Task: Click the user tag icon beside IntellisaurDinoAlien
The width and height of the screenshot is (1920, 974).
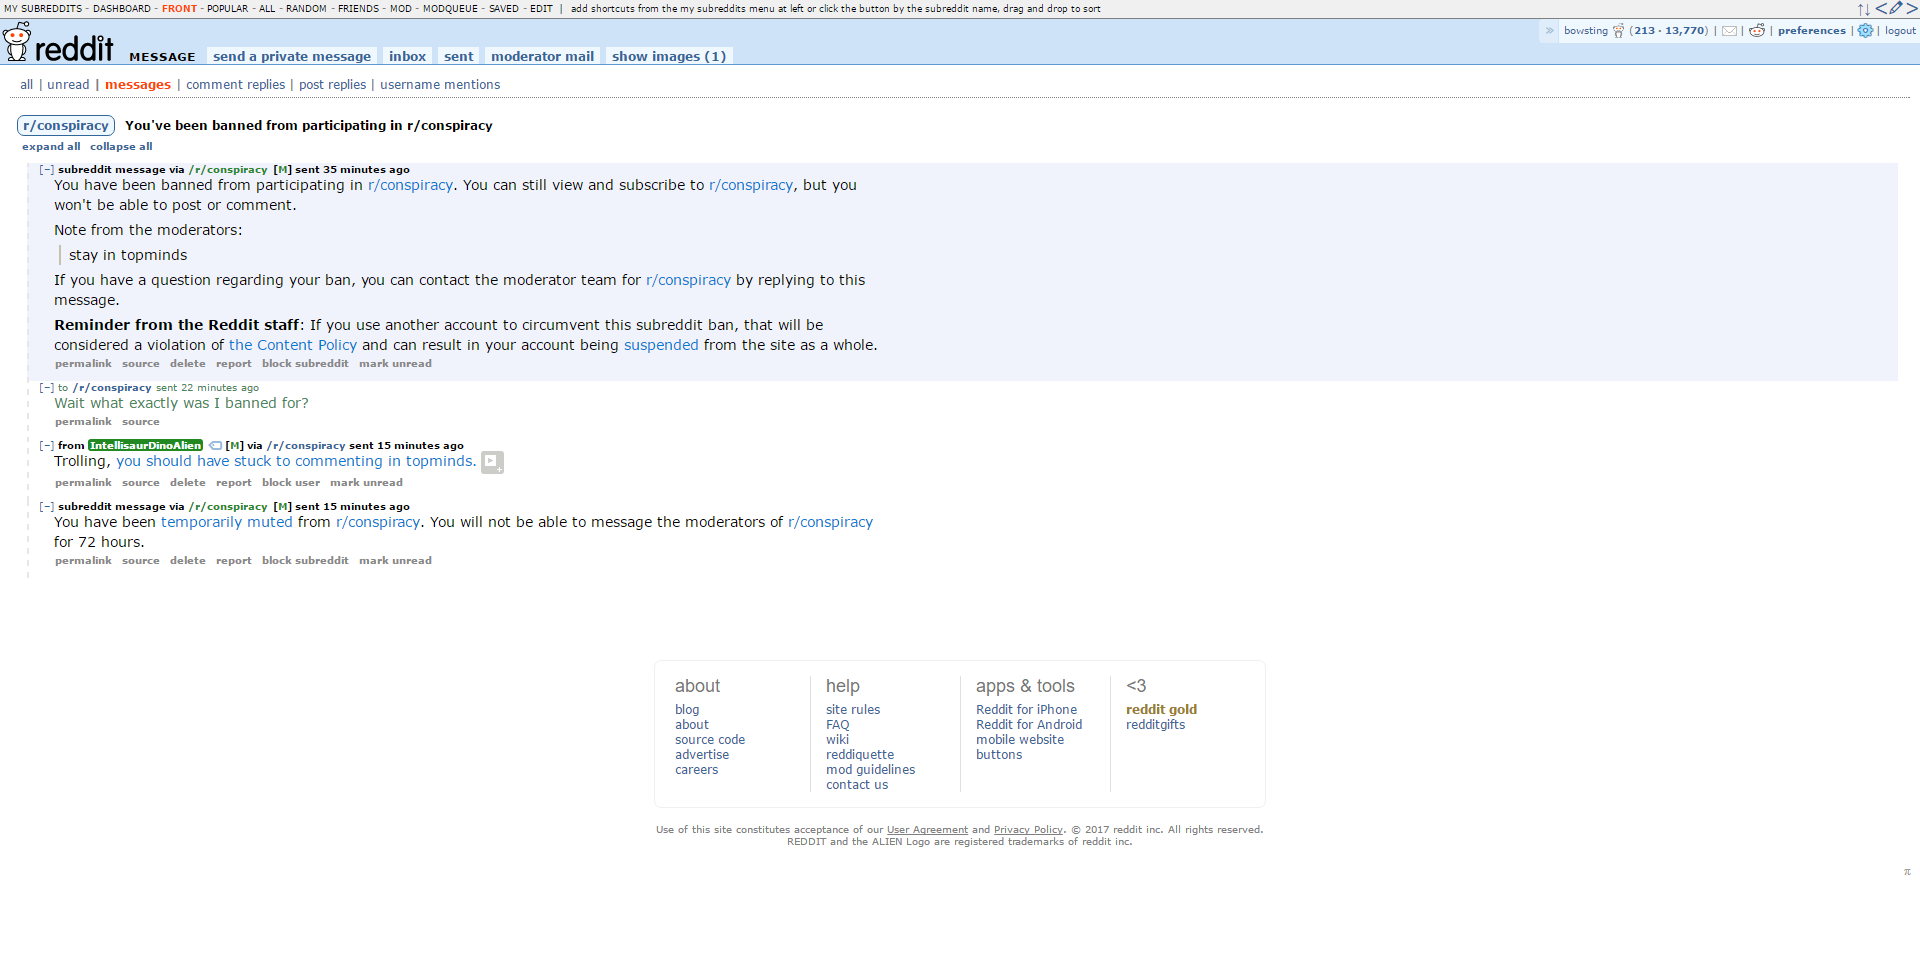Action: click(x=215, y=446)
